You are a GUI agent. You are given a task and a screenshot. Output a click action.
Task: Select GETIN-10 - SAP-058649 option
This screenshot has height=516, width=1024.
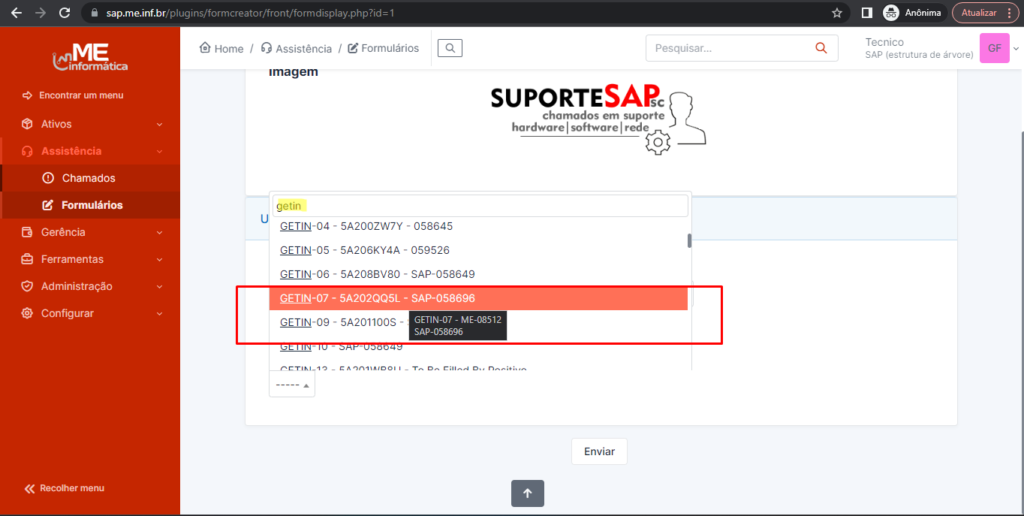(x=478, y=346)
